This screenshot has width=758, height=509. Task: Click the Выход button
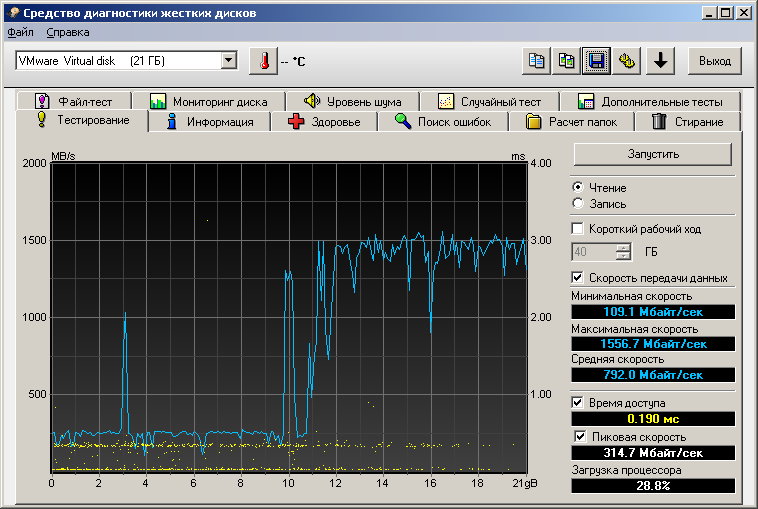[x=714, y=61]
